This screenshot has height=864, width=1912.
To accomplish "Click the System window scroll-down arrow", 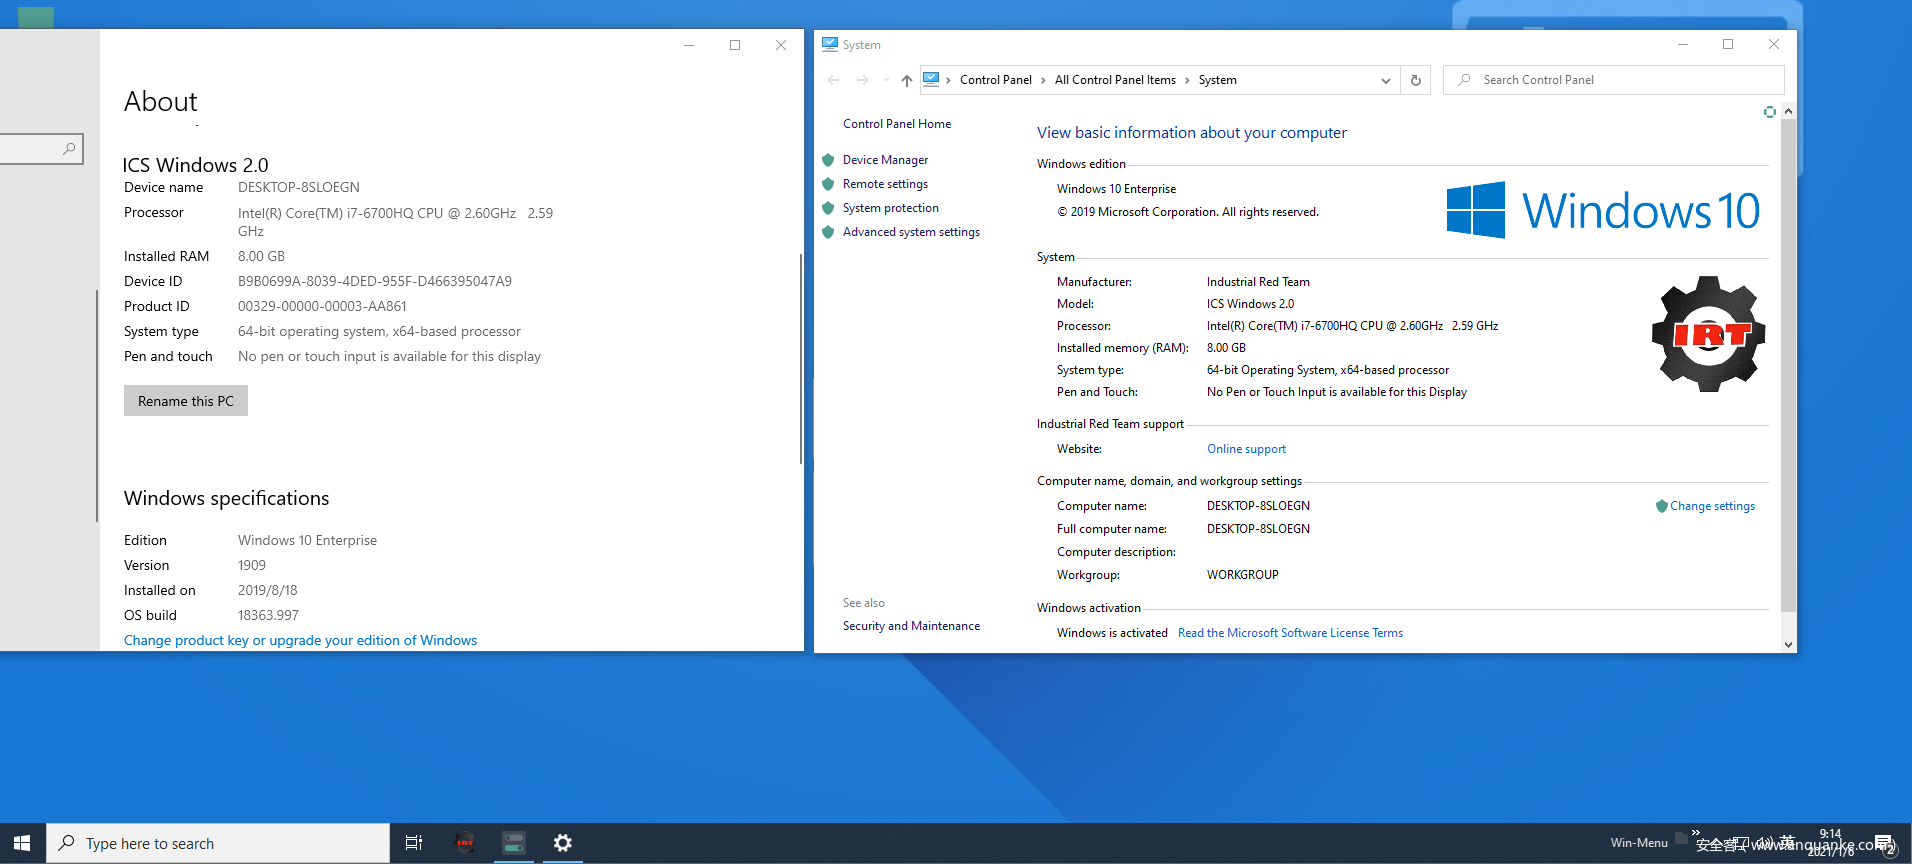I will tap(1788, 645).
